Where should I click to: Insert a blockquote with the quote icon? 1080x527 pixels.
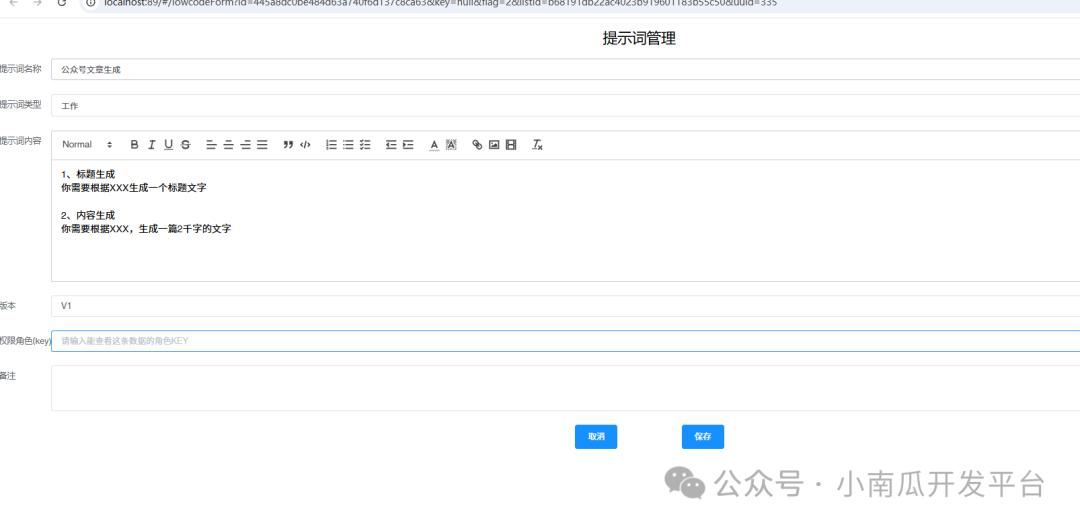(289, 145)
